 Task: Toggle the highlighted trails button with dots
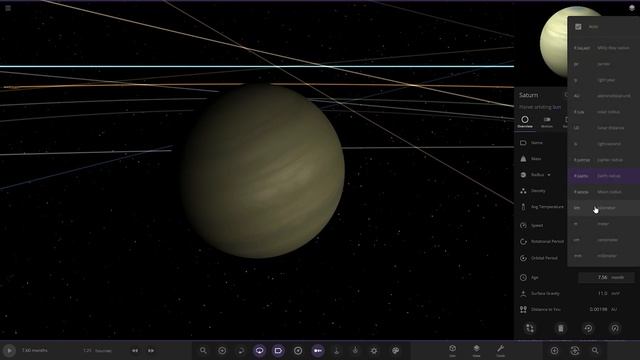(x=318, y=350)
